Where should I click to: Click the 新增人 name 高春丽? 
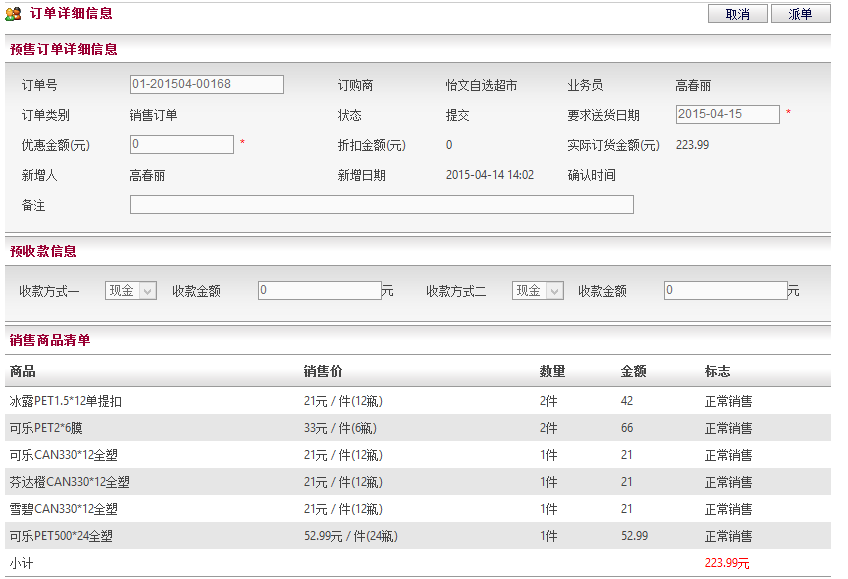147,175
